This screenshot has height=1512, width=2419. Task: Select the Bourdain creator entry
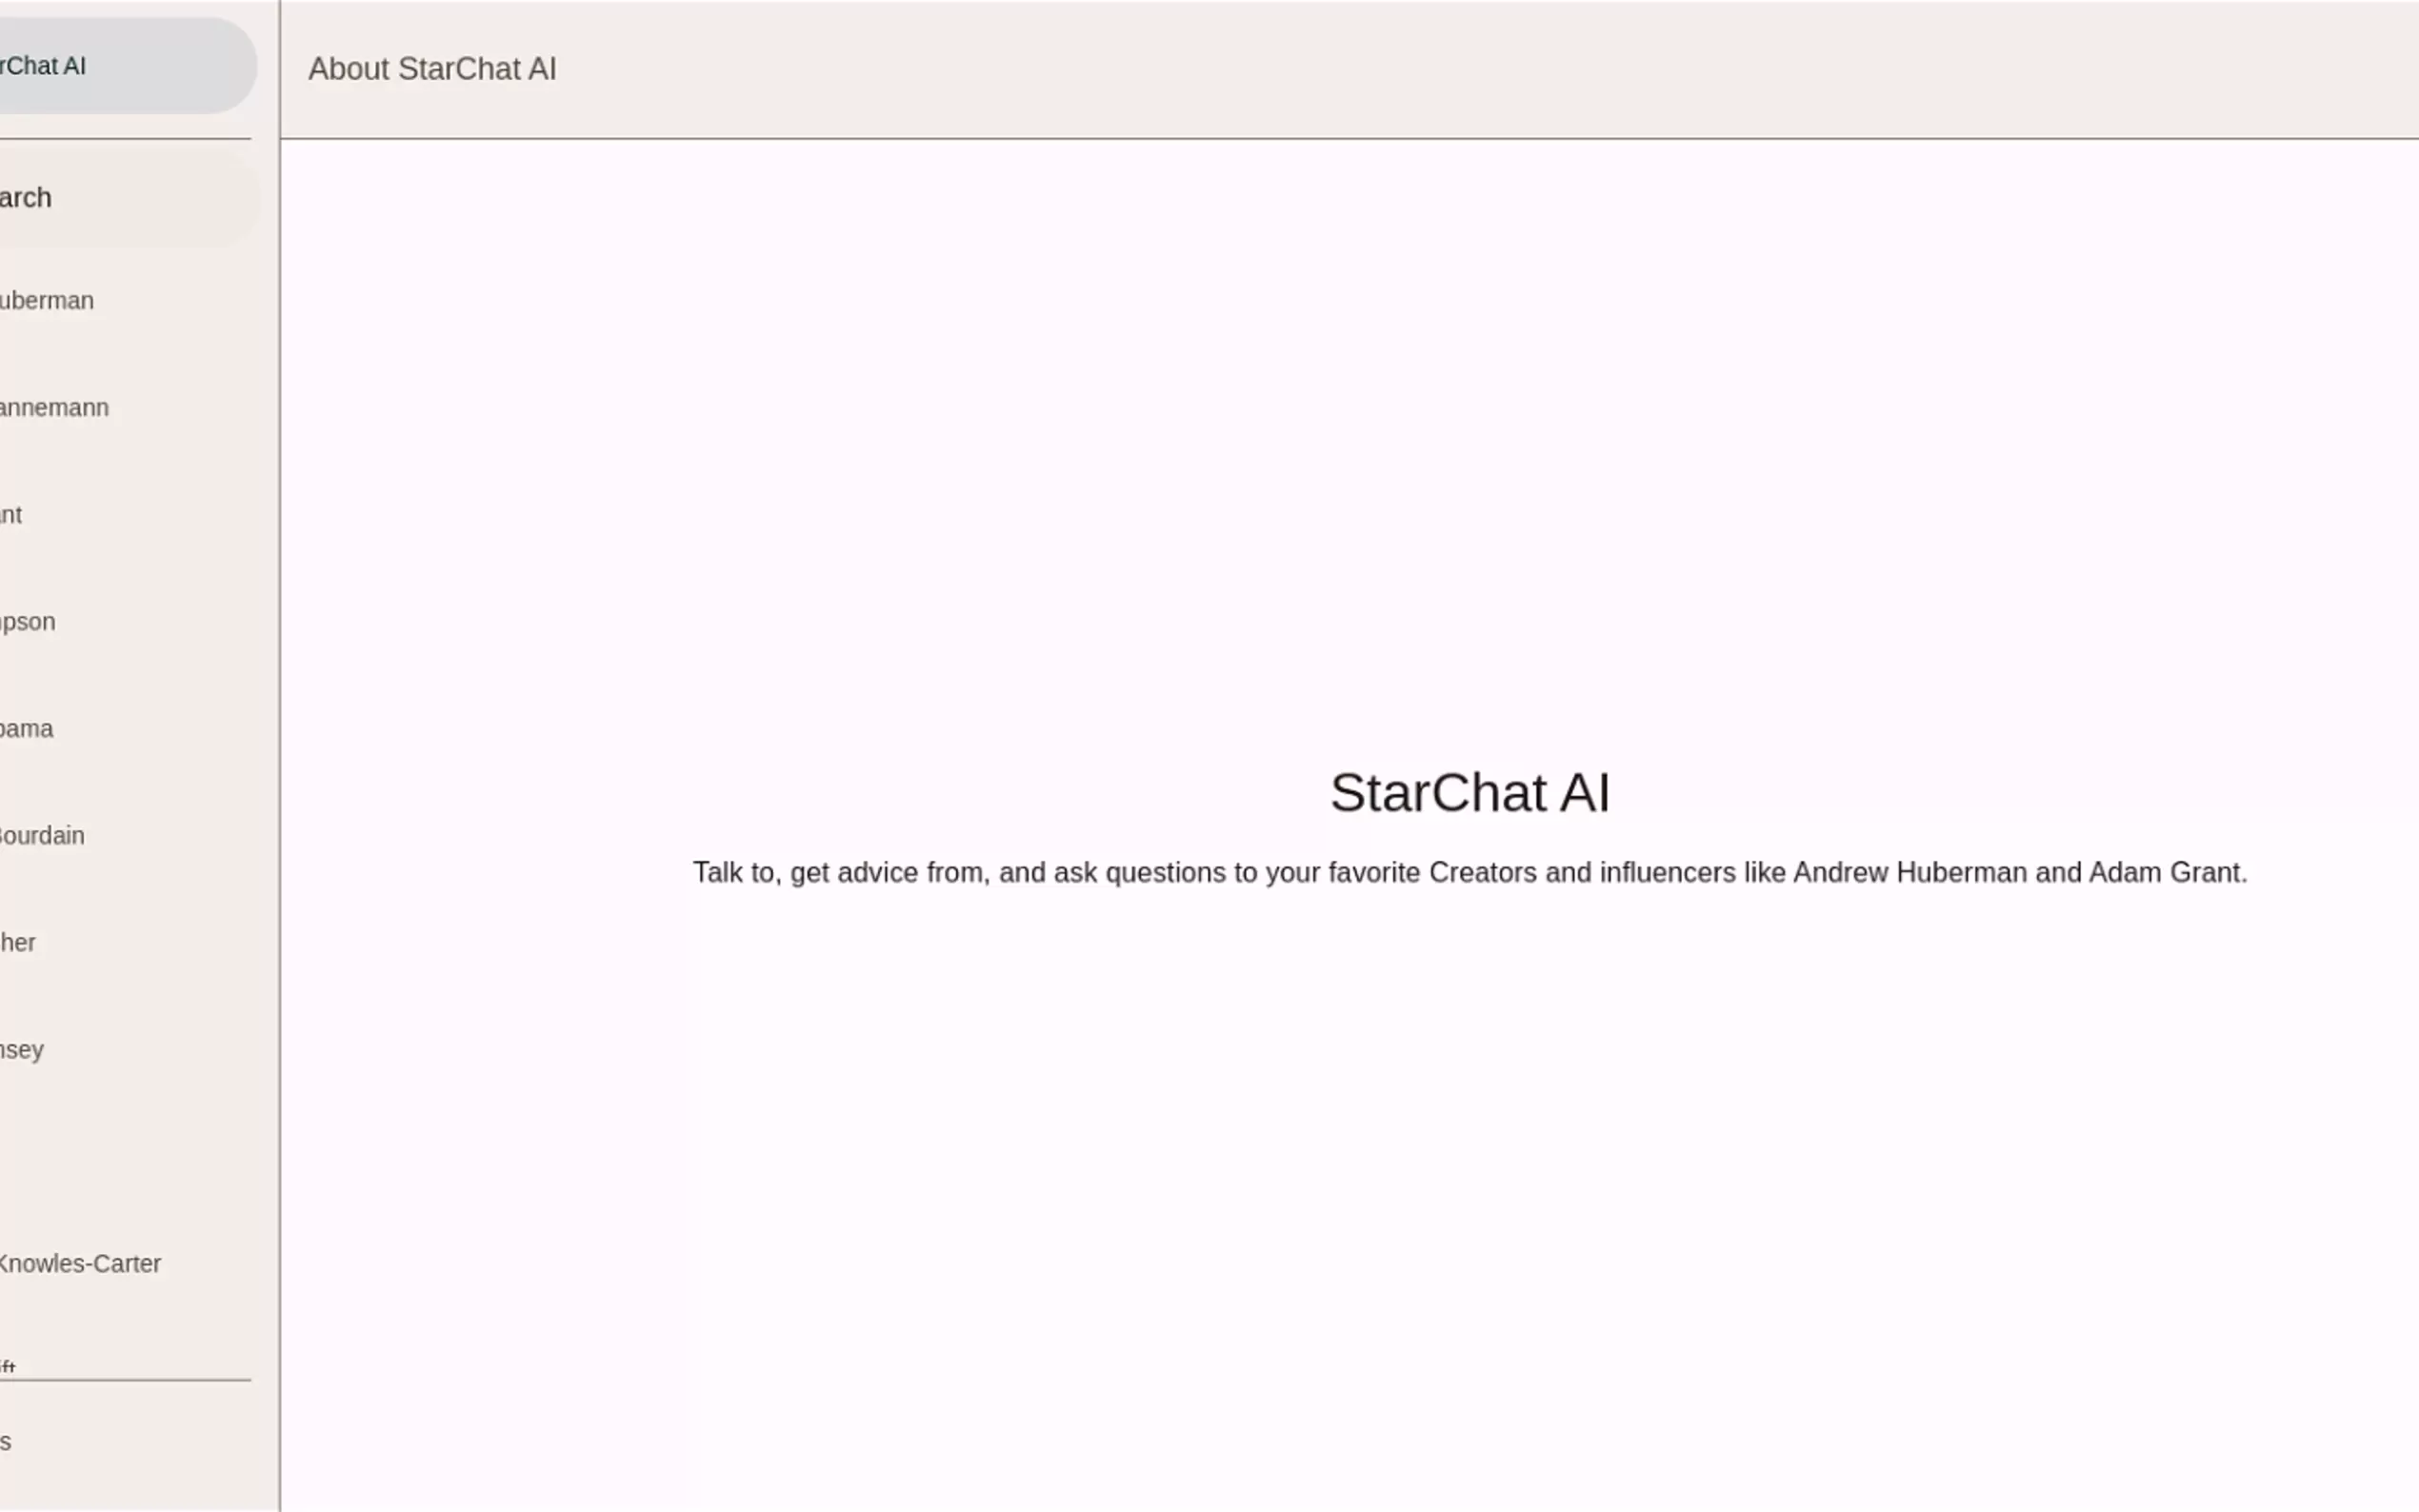pos(42,836)
